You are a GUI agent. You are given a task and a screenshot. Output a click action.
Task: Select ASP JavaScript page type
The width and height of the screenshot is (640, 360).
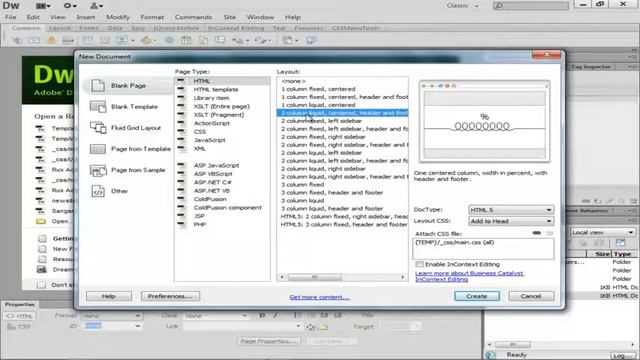click(x=216, y=165)
